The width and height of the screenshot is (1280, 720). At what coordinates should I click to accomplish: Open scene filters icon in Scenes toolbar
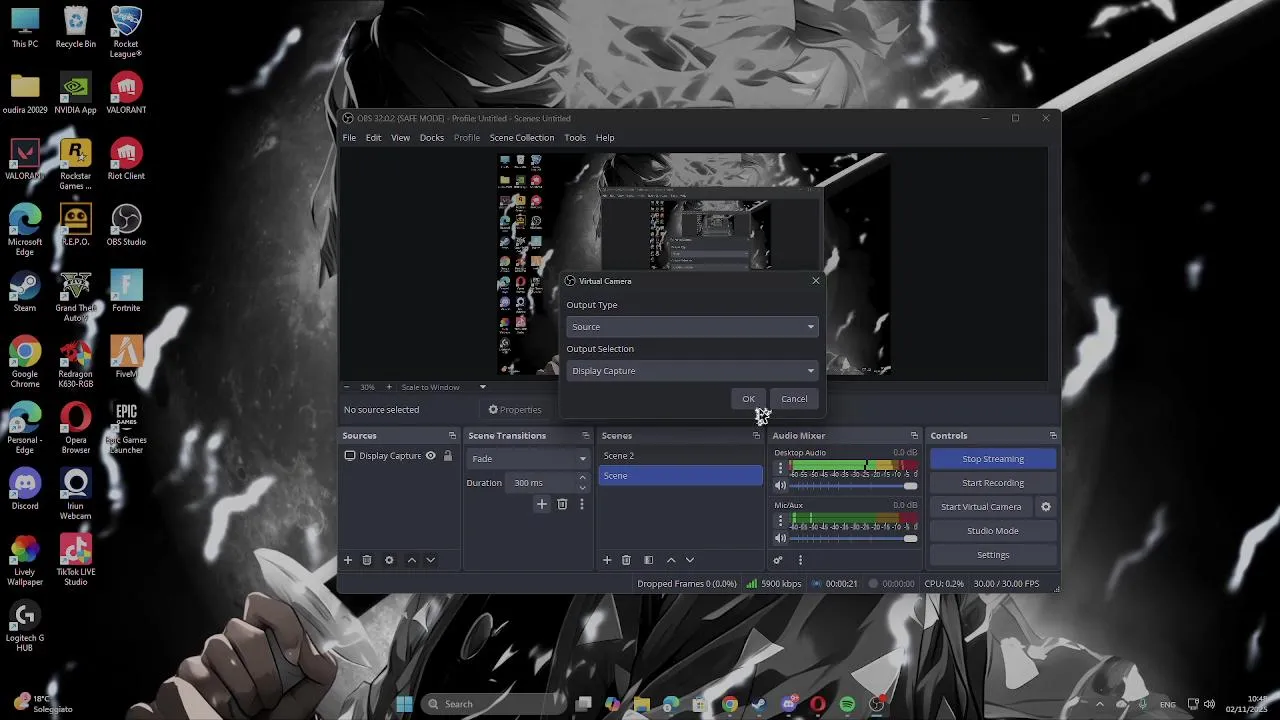[x=648, y=560]
